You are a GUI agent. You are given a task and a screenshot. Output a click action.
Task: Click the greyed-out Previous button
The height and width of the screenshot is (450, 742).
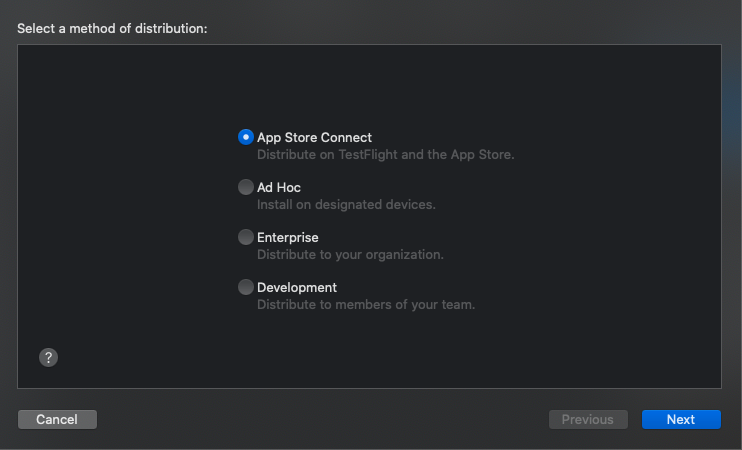(x=588, y=419)
